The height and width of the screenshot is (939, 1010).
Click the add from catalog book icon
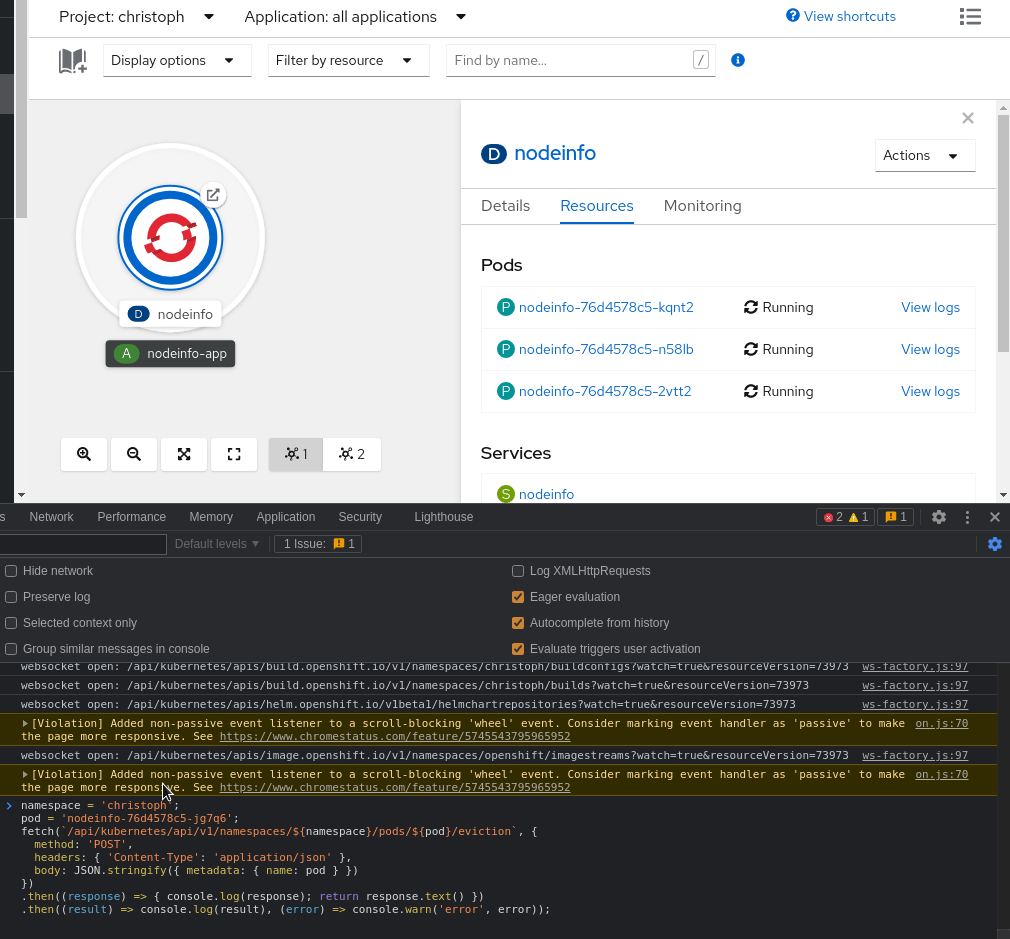pos(73,61)
